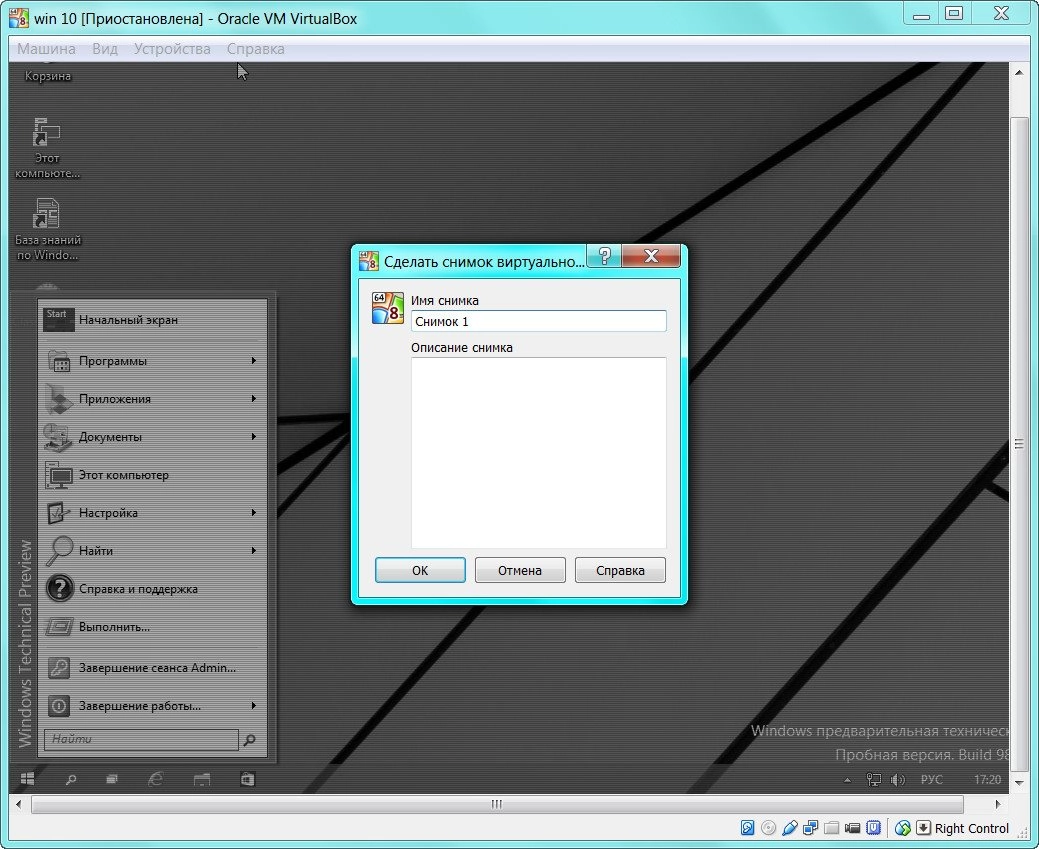Open the Машина menu
Screen dimensions: 1039x849
click(x=46, y=49)
